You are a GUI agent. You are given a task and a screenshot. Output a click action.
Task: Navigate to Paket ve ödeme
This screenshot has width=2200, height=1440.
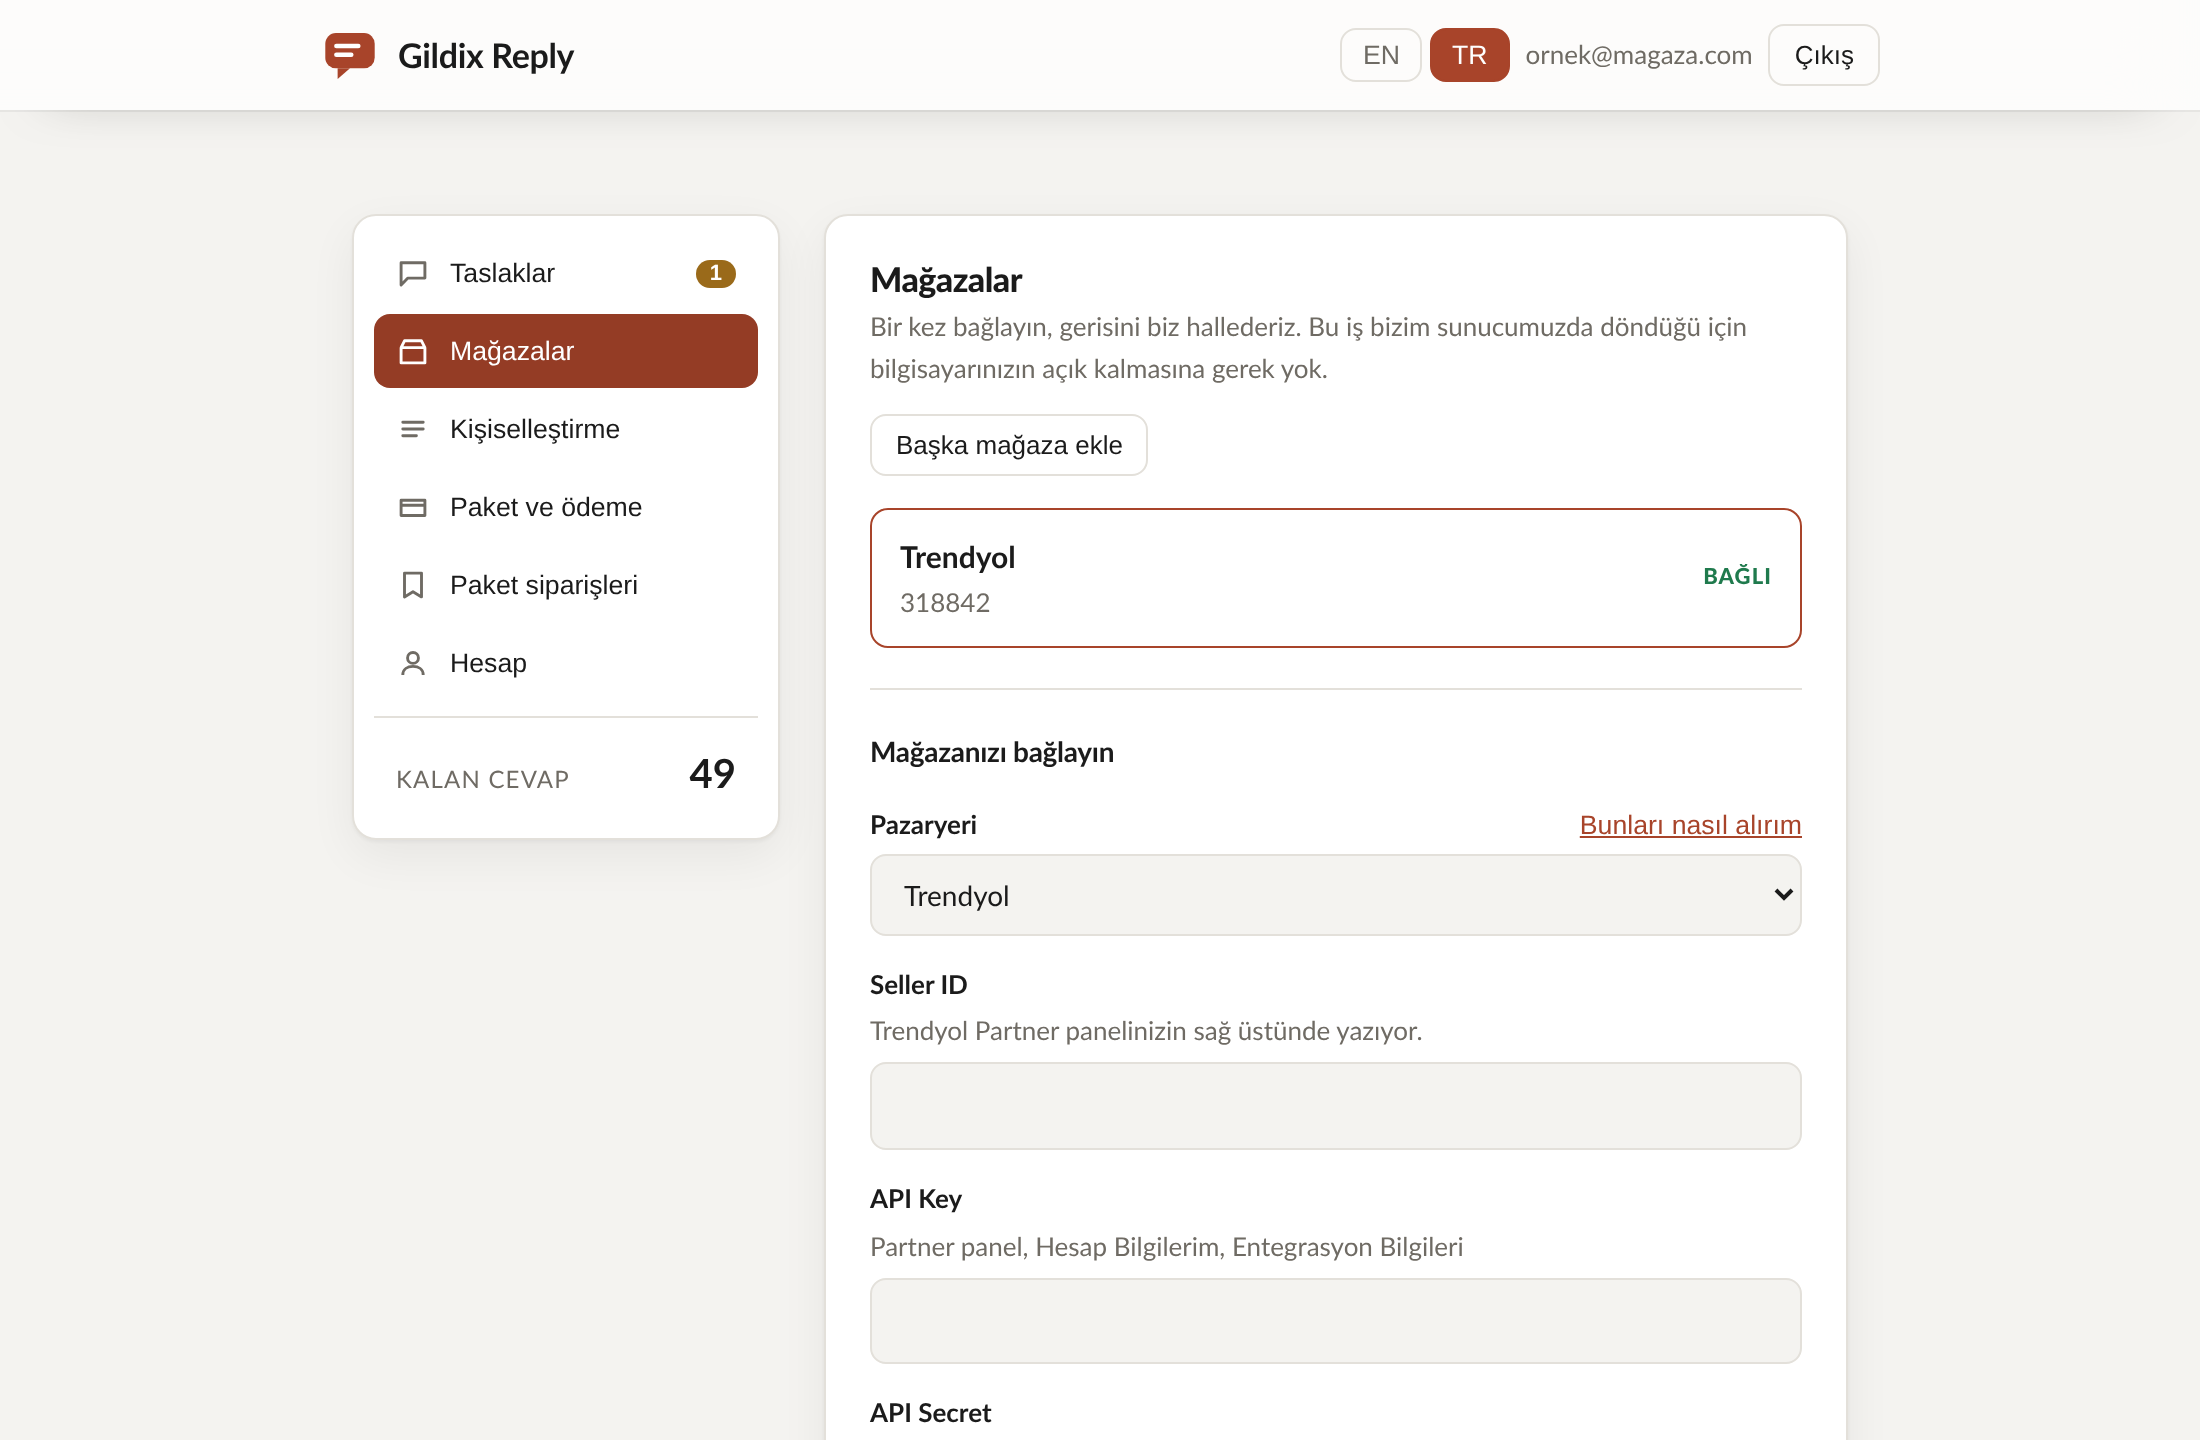[x=566, y=507]
